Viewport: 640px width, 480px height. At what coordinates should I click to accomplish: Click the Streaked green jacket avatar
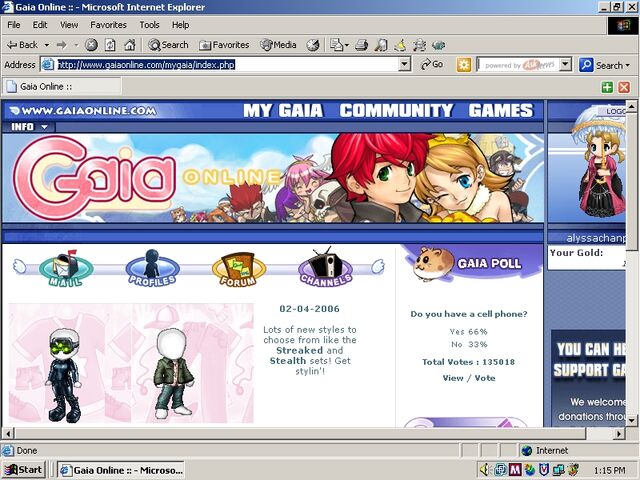click(x=173, y=373)
